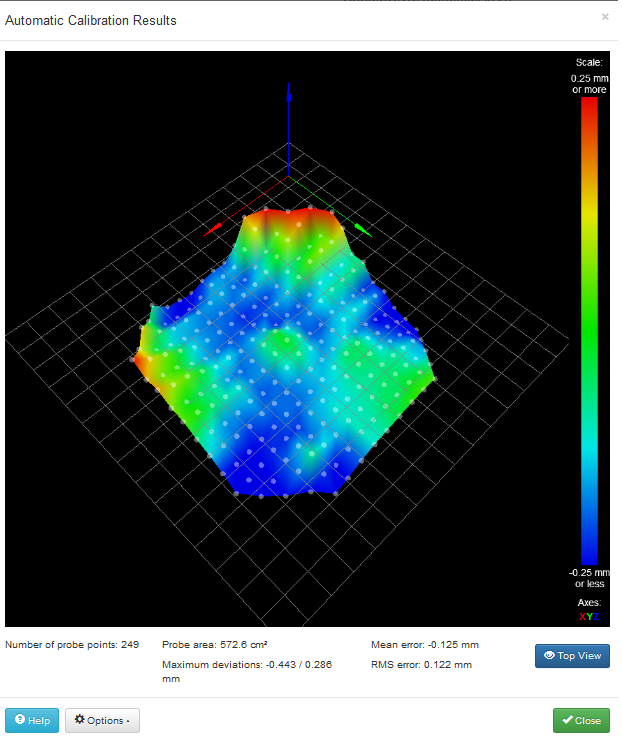Click the red X axis arrowhead
Image resolution: width=622 pixels, height=741 pixels.
coord(211,231)
